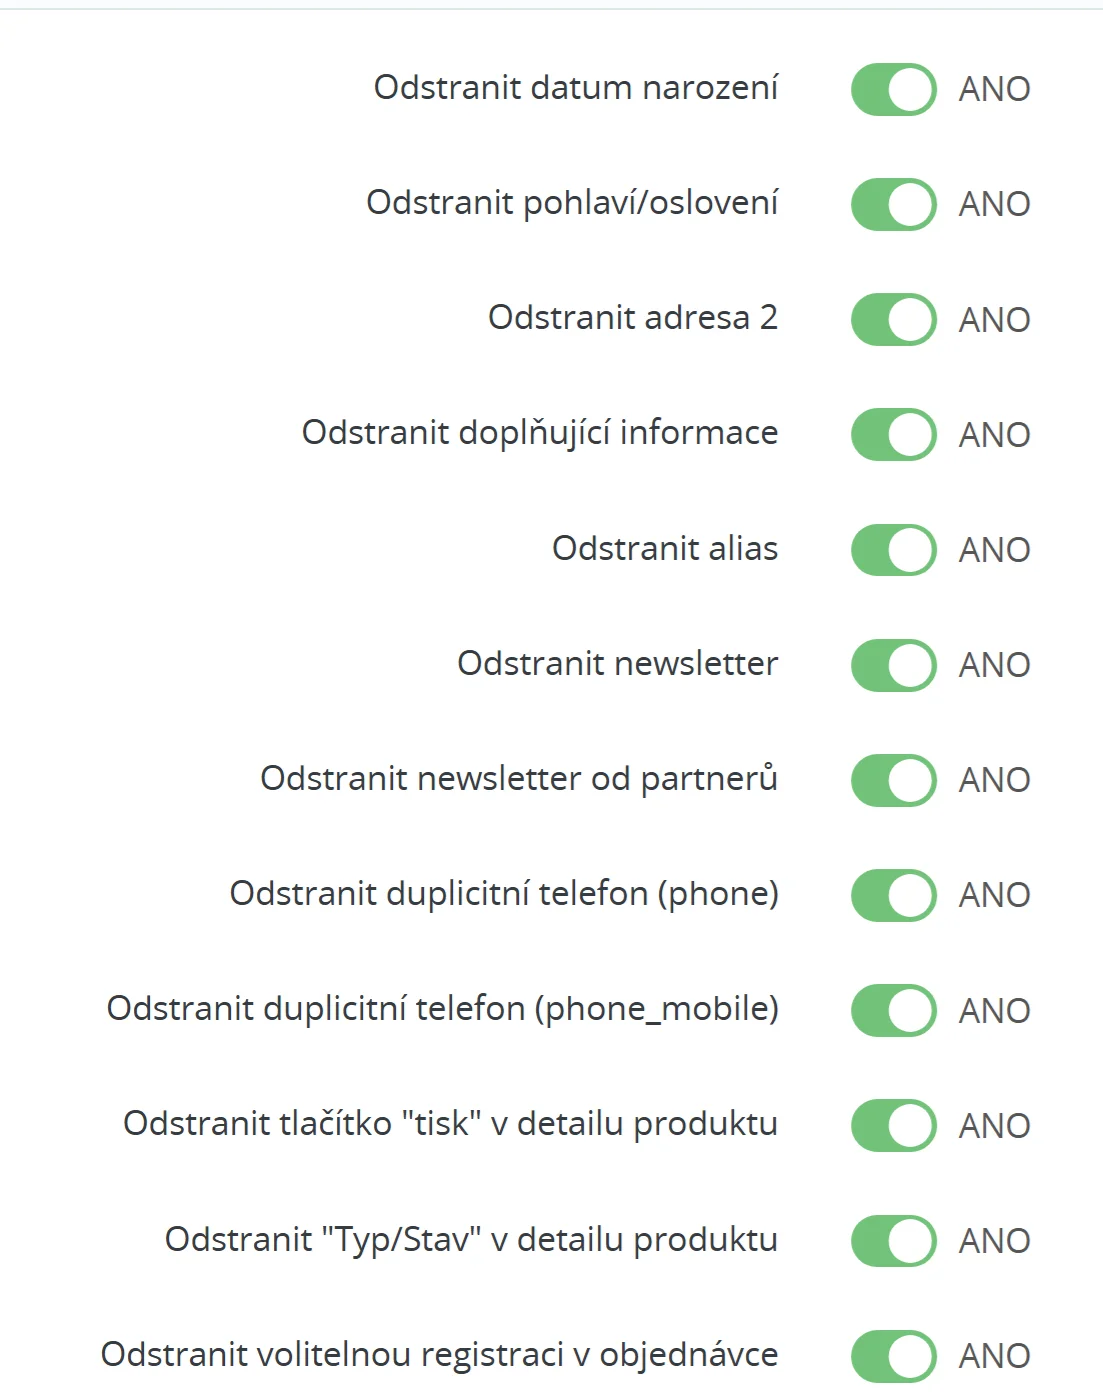Turn off "Odstranit adresa 2" toggle

(893, 319)
